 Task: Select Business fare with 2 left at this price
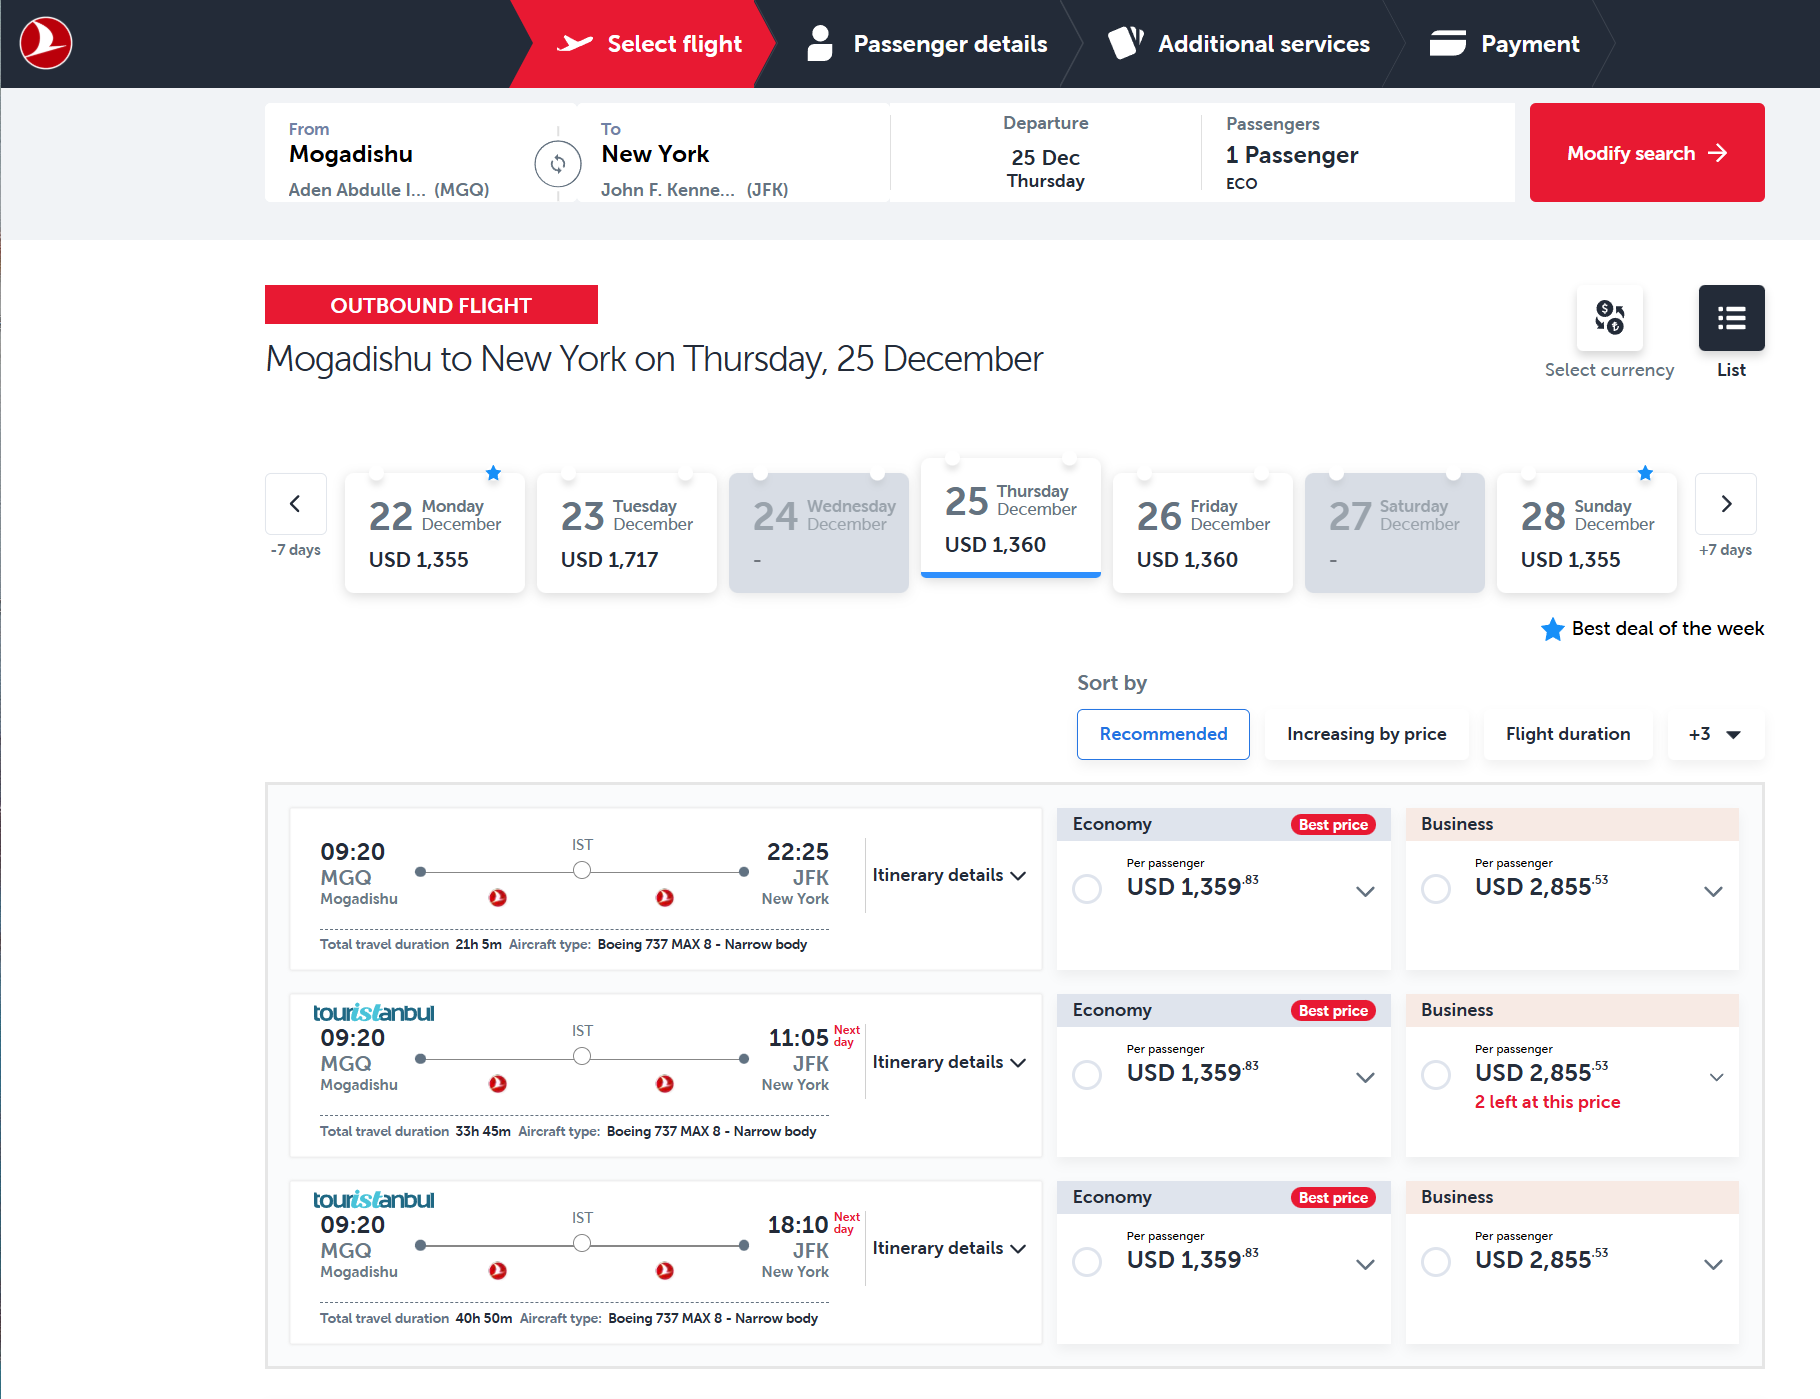pos(1436,1075)
